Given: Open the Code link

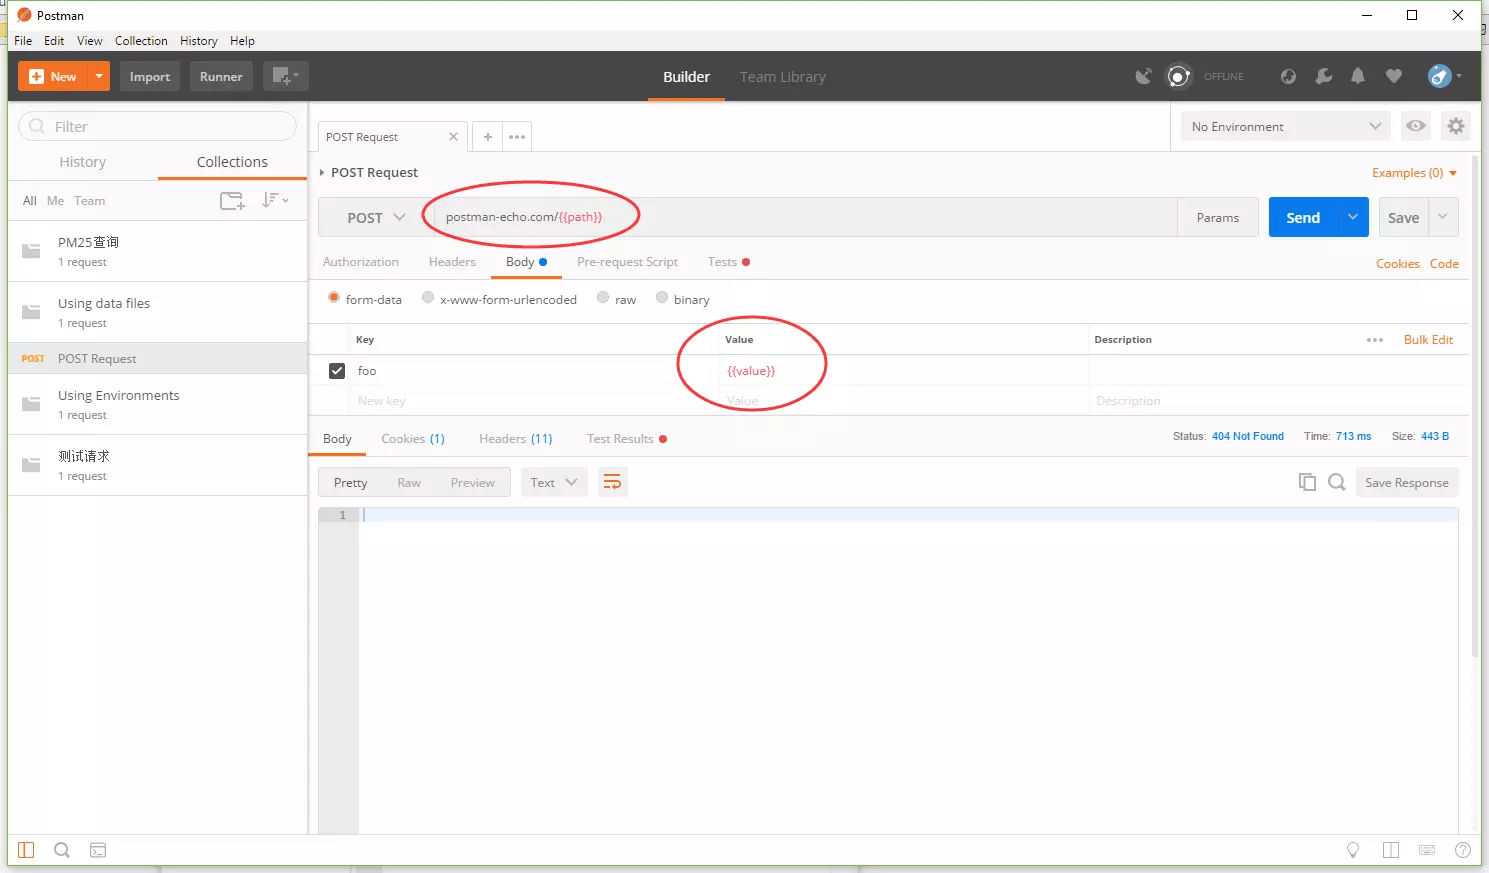Looking at the screenshot, I should point(1444,264).
